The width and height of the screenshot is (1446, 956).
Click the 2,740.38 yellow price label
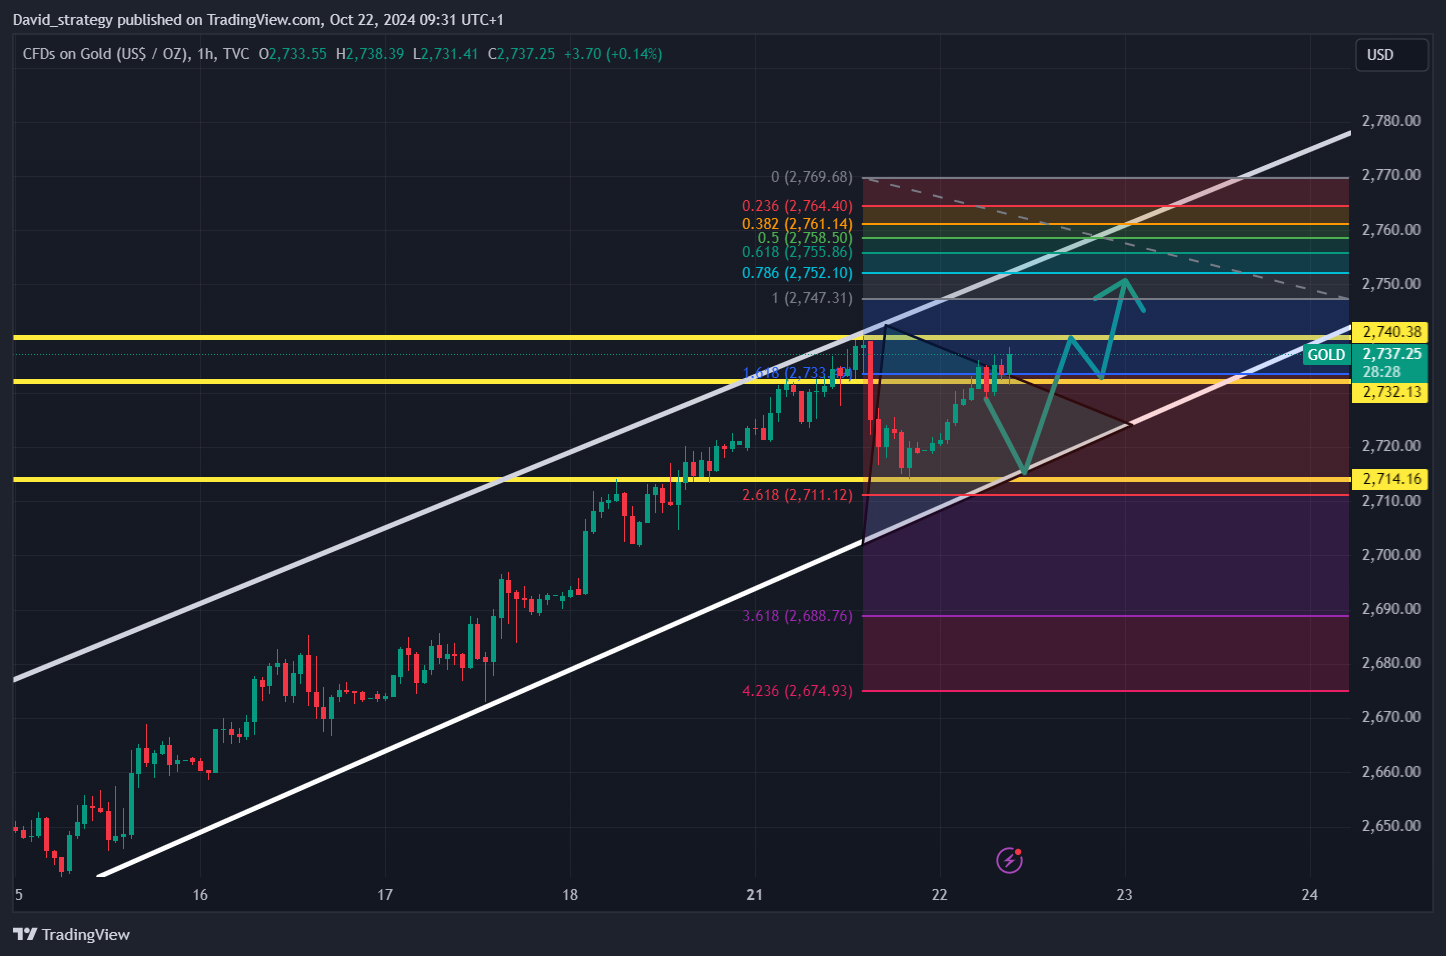click(x=1392, y=332)
